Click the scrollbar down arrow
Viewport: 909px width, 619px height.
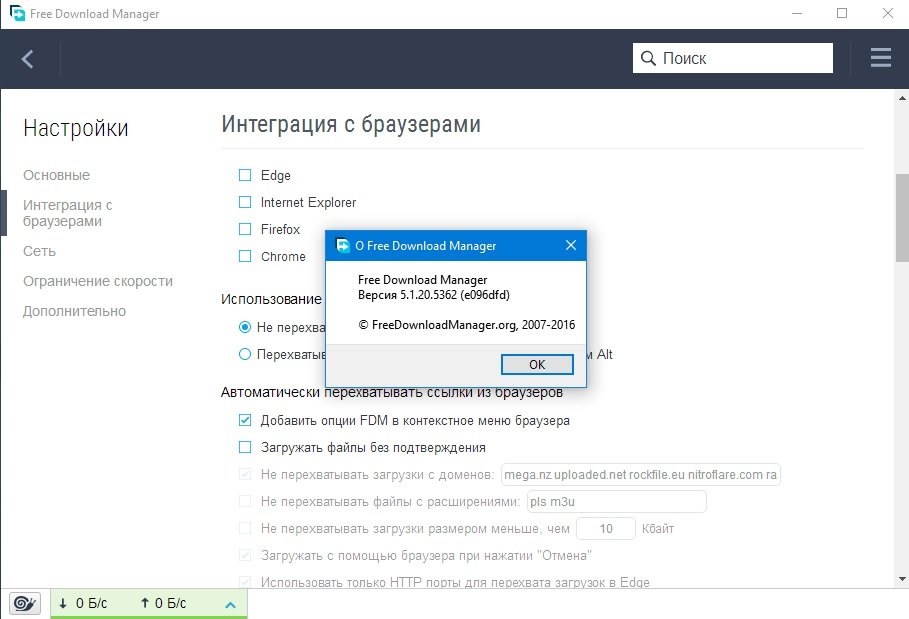pyautogui.click(x=902, y=579)
